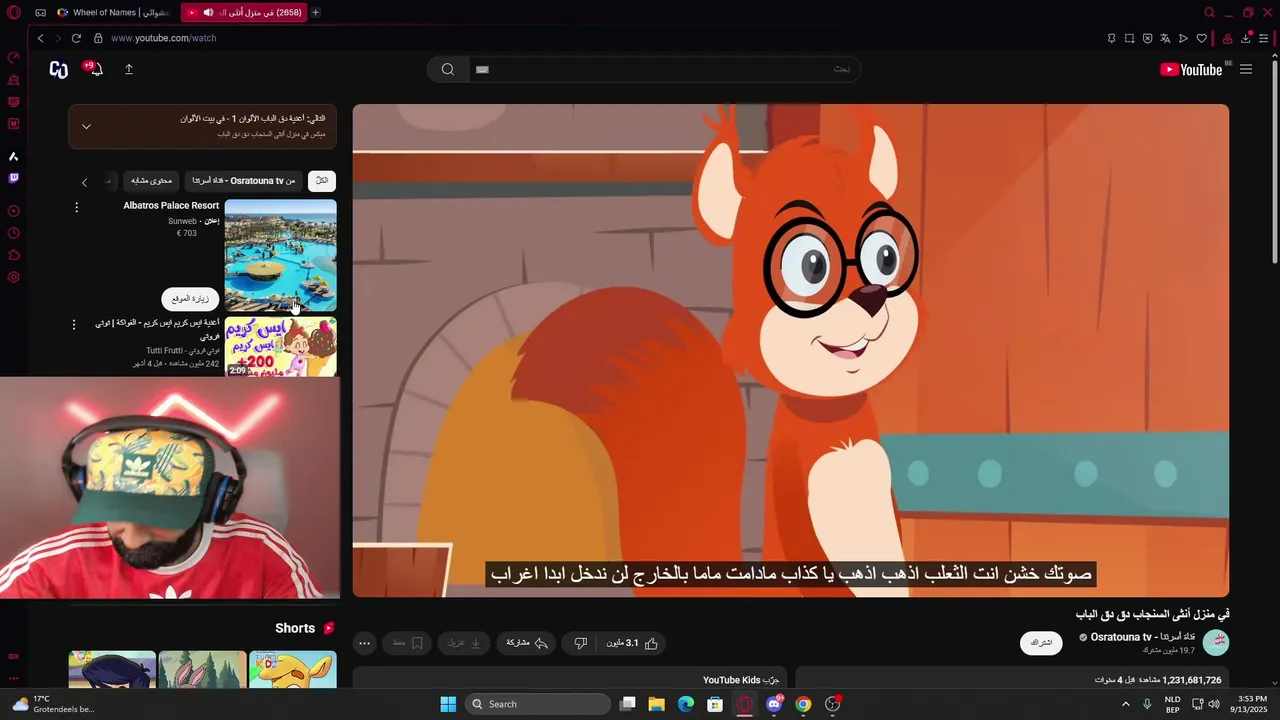
Task: Open the history clock icon in the sidebar
Action: point(14,233)
